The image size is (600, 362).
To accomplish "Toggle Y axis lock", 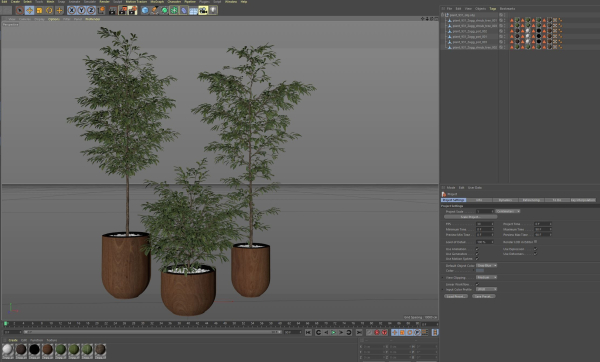I will pos(82,10).
